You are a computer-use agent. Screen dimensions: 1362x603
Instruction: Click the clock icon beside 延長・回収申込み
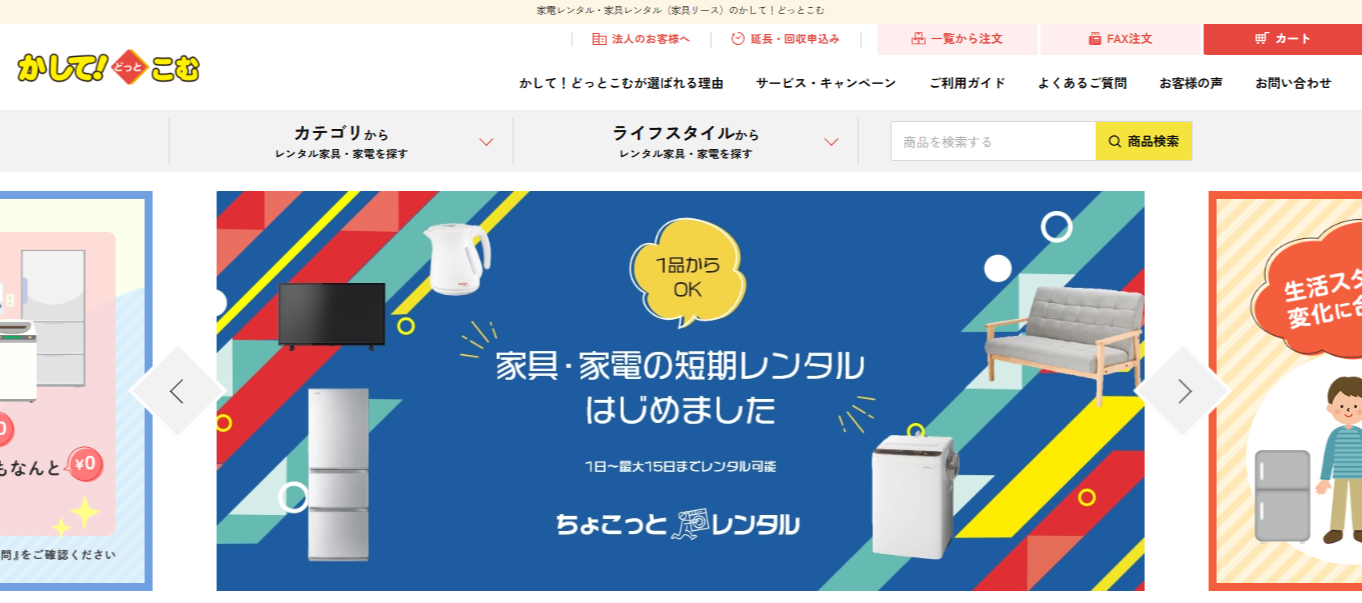click(738, 39)
